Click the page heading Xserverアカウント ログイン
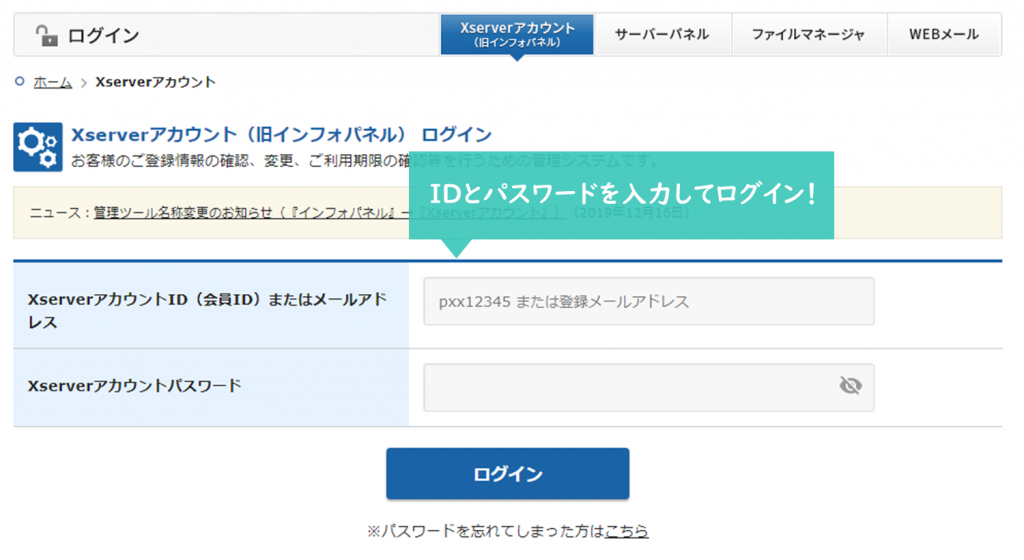 point(281,134)
